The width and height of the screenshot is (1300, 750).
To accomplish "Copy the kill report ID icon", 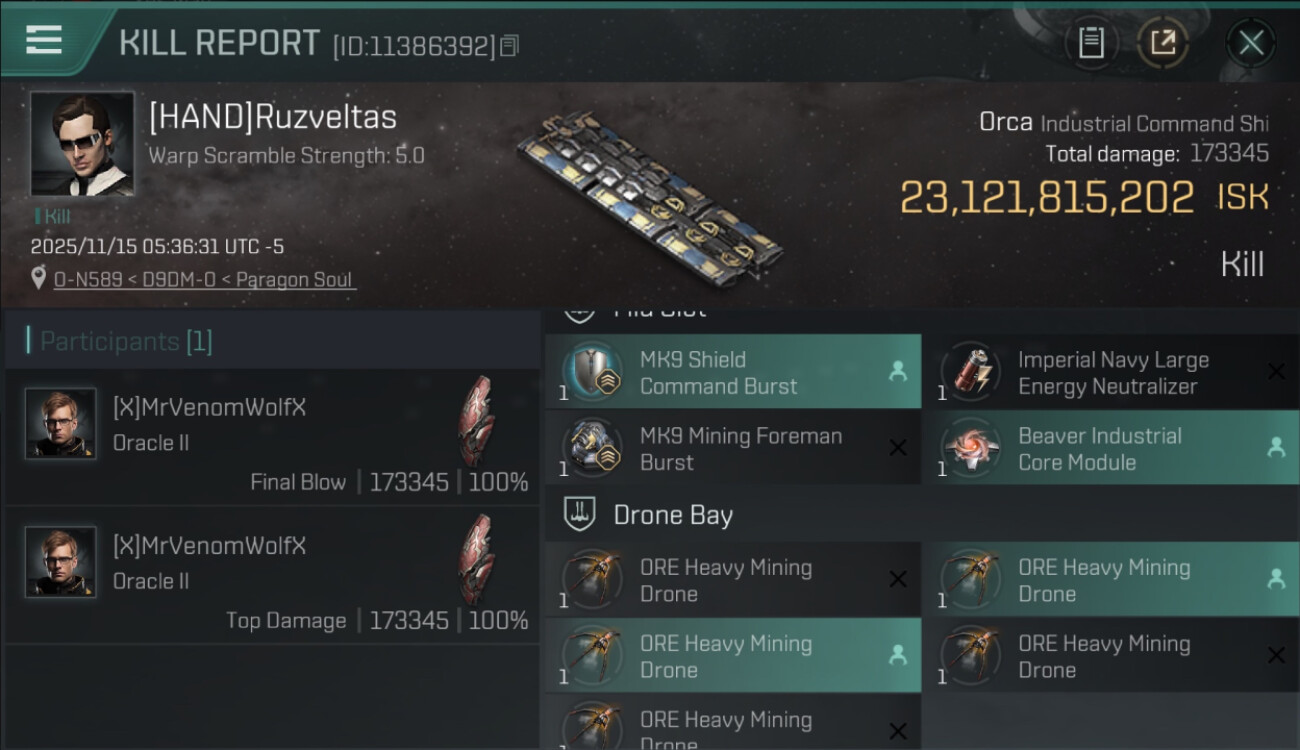I will click(510, 46).
